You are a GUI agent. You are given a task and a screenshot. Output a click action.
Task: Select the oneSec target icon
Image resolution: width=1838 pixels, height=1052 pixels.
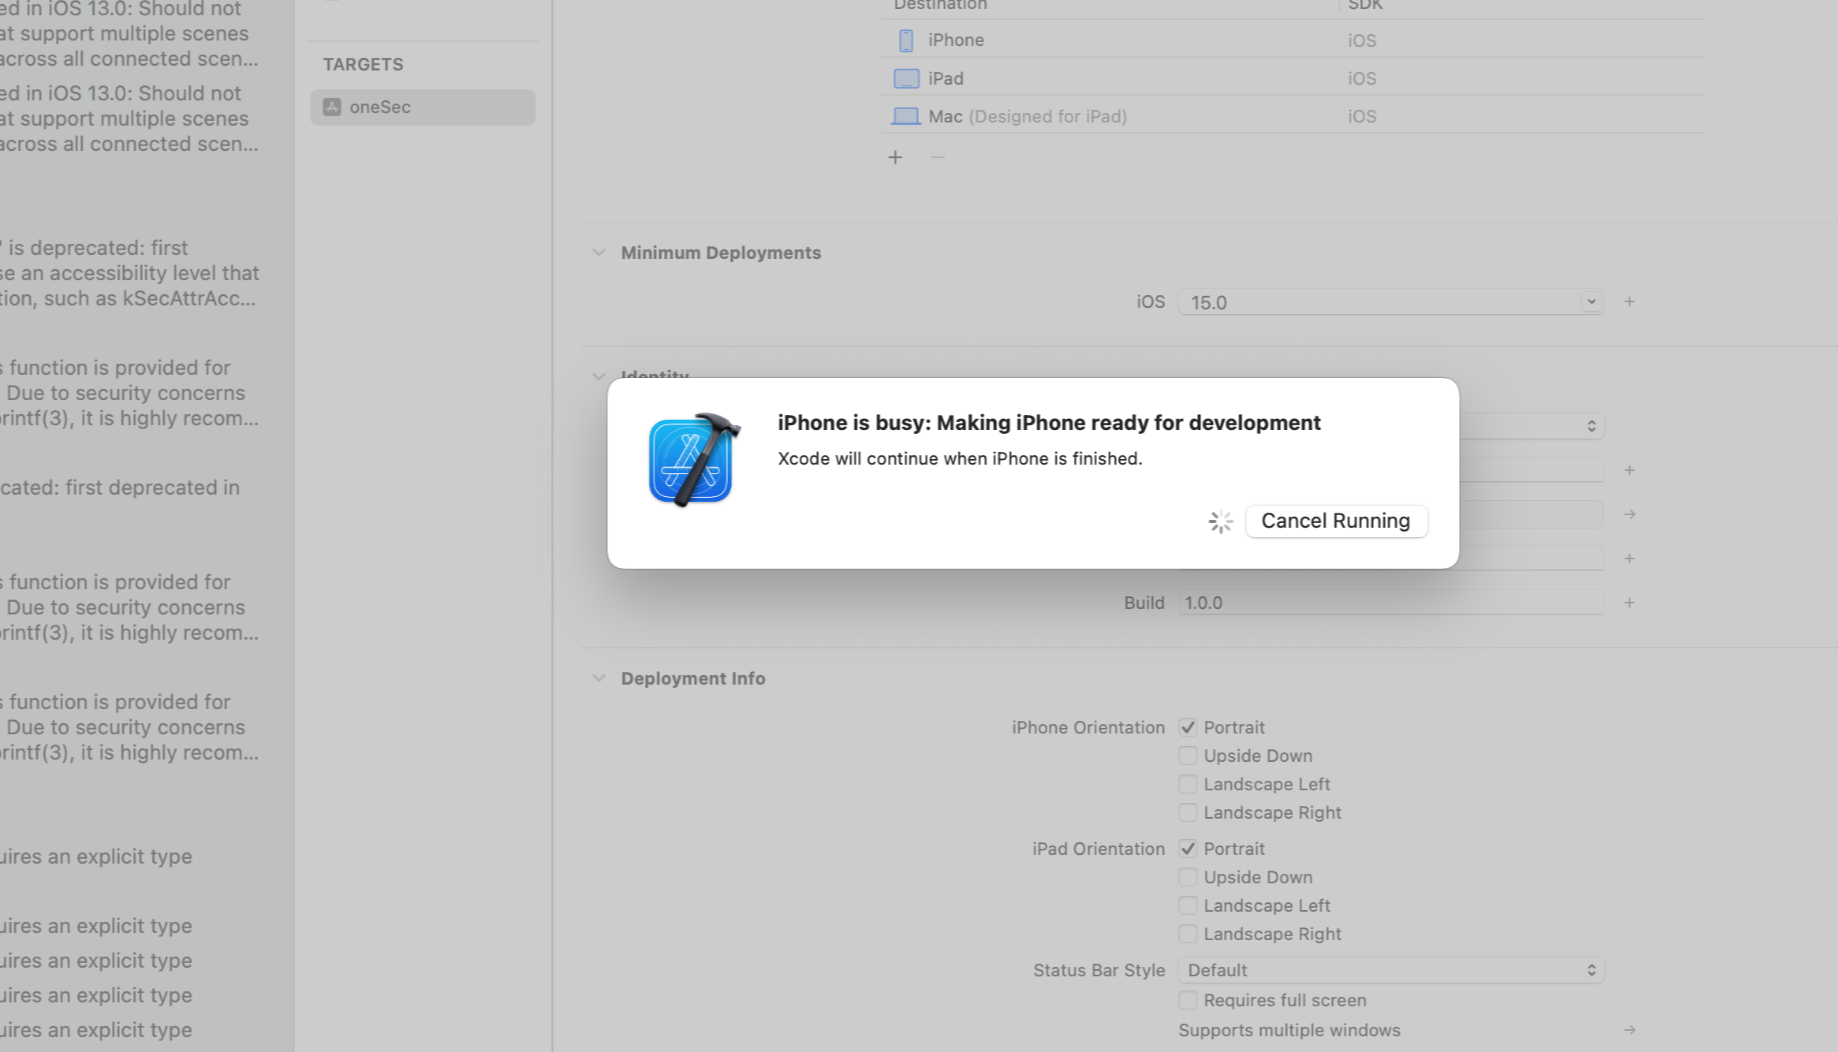(332, 107)
